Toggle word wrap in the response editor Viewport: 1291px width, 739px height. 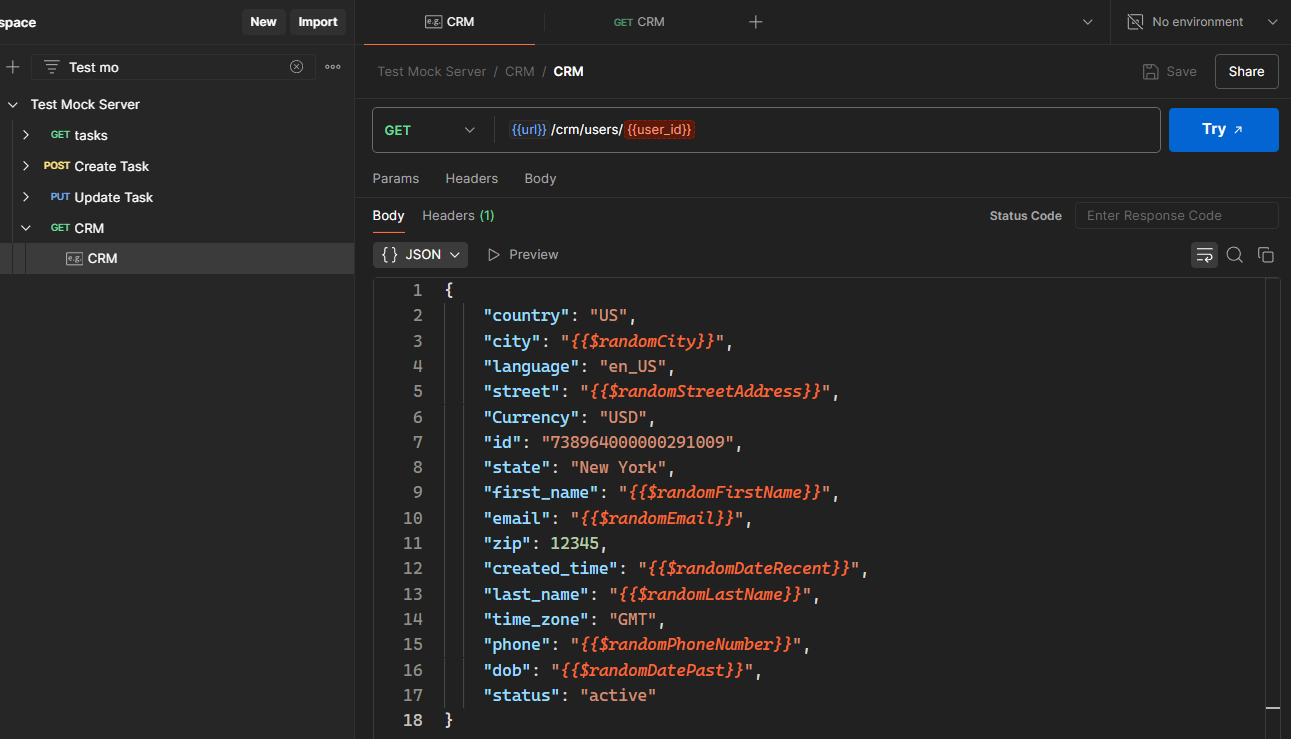1204,255
